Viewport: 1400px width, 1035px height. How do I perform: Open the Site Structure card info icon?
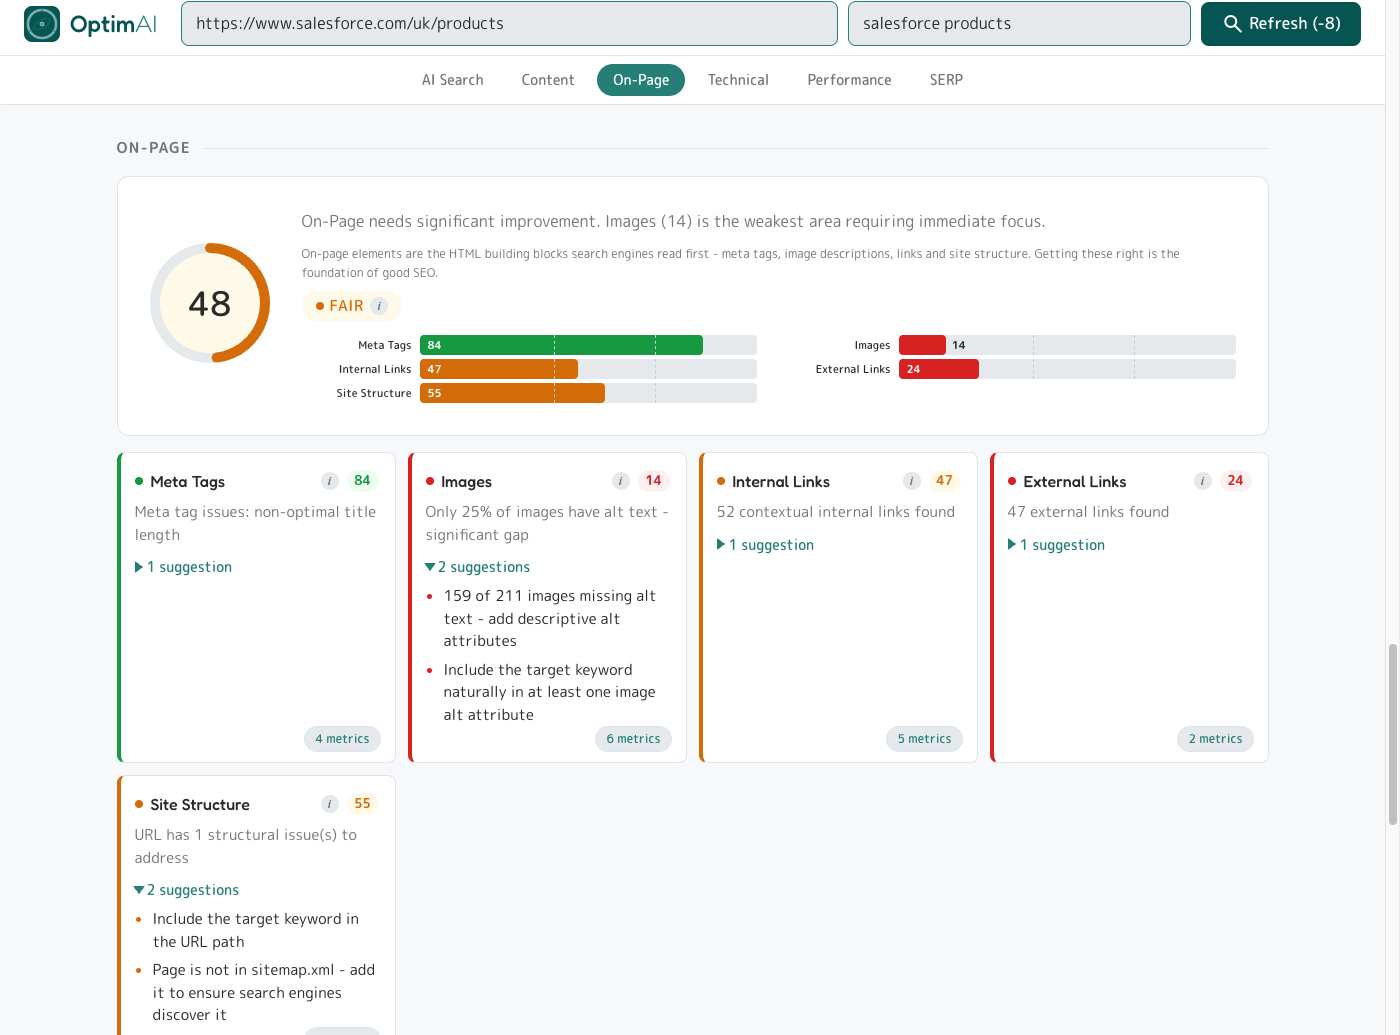330,804
